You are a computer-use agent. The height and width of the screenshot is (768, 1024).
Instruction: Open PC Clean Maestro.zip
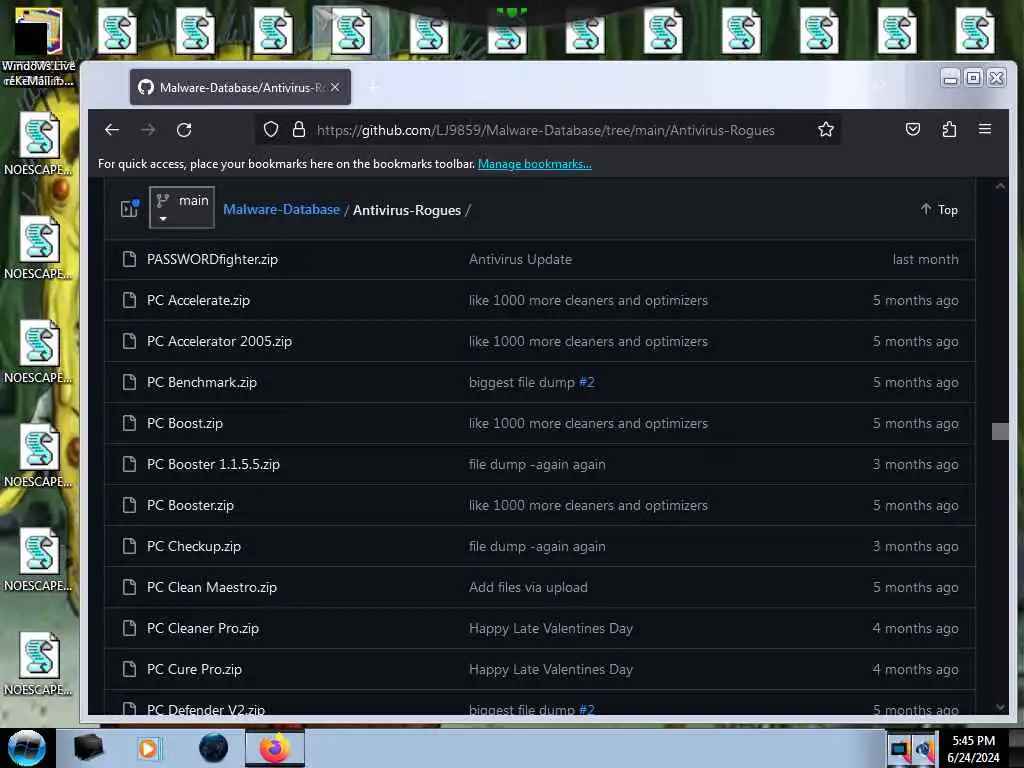(x=212, y=587)
